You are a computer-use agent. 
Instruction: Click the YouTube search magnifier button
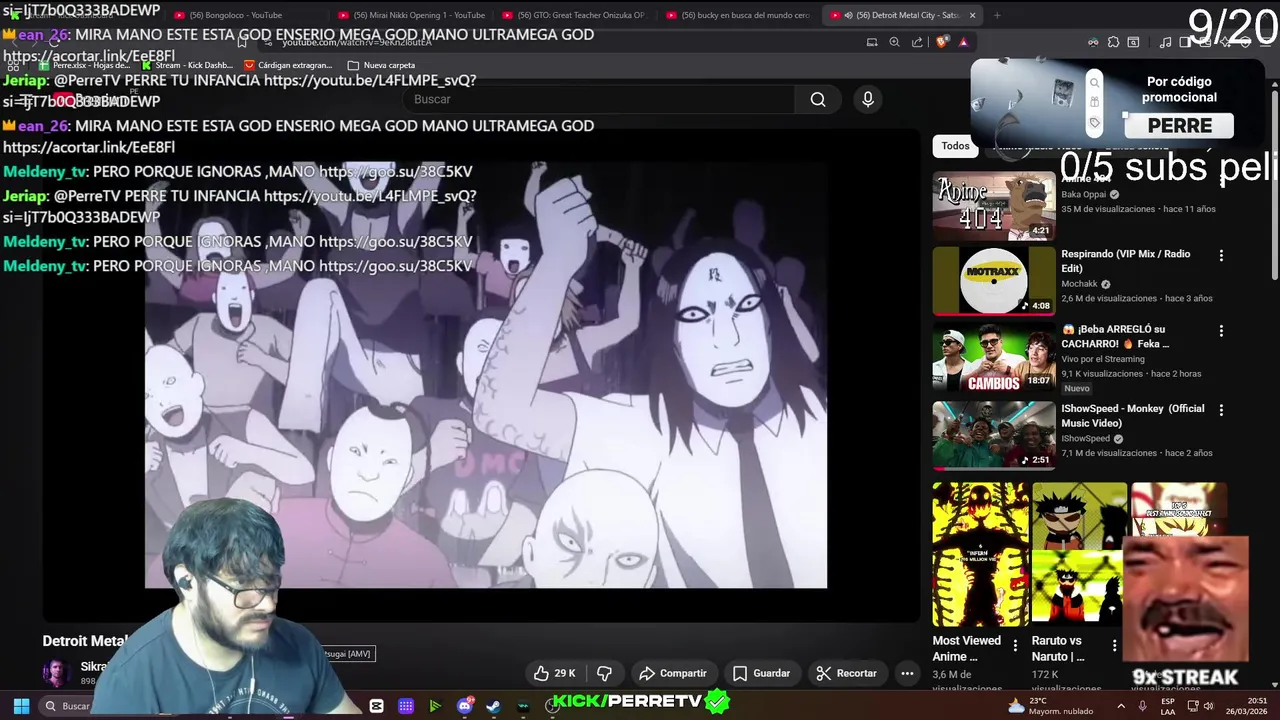tap(818, 99)
